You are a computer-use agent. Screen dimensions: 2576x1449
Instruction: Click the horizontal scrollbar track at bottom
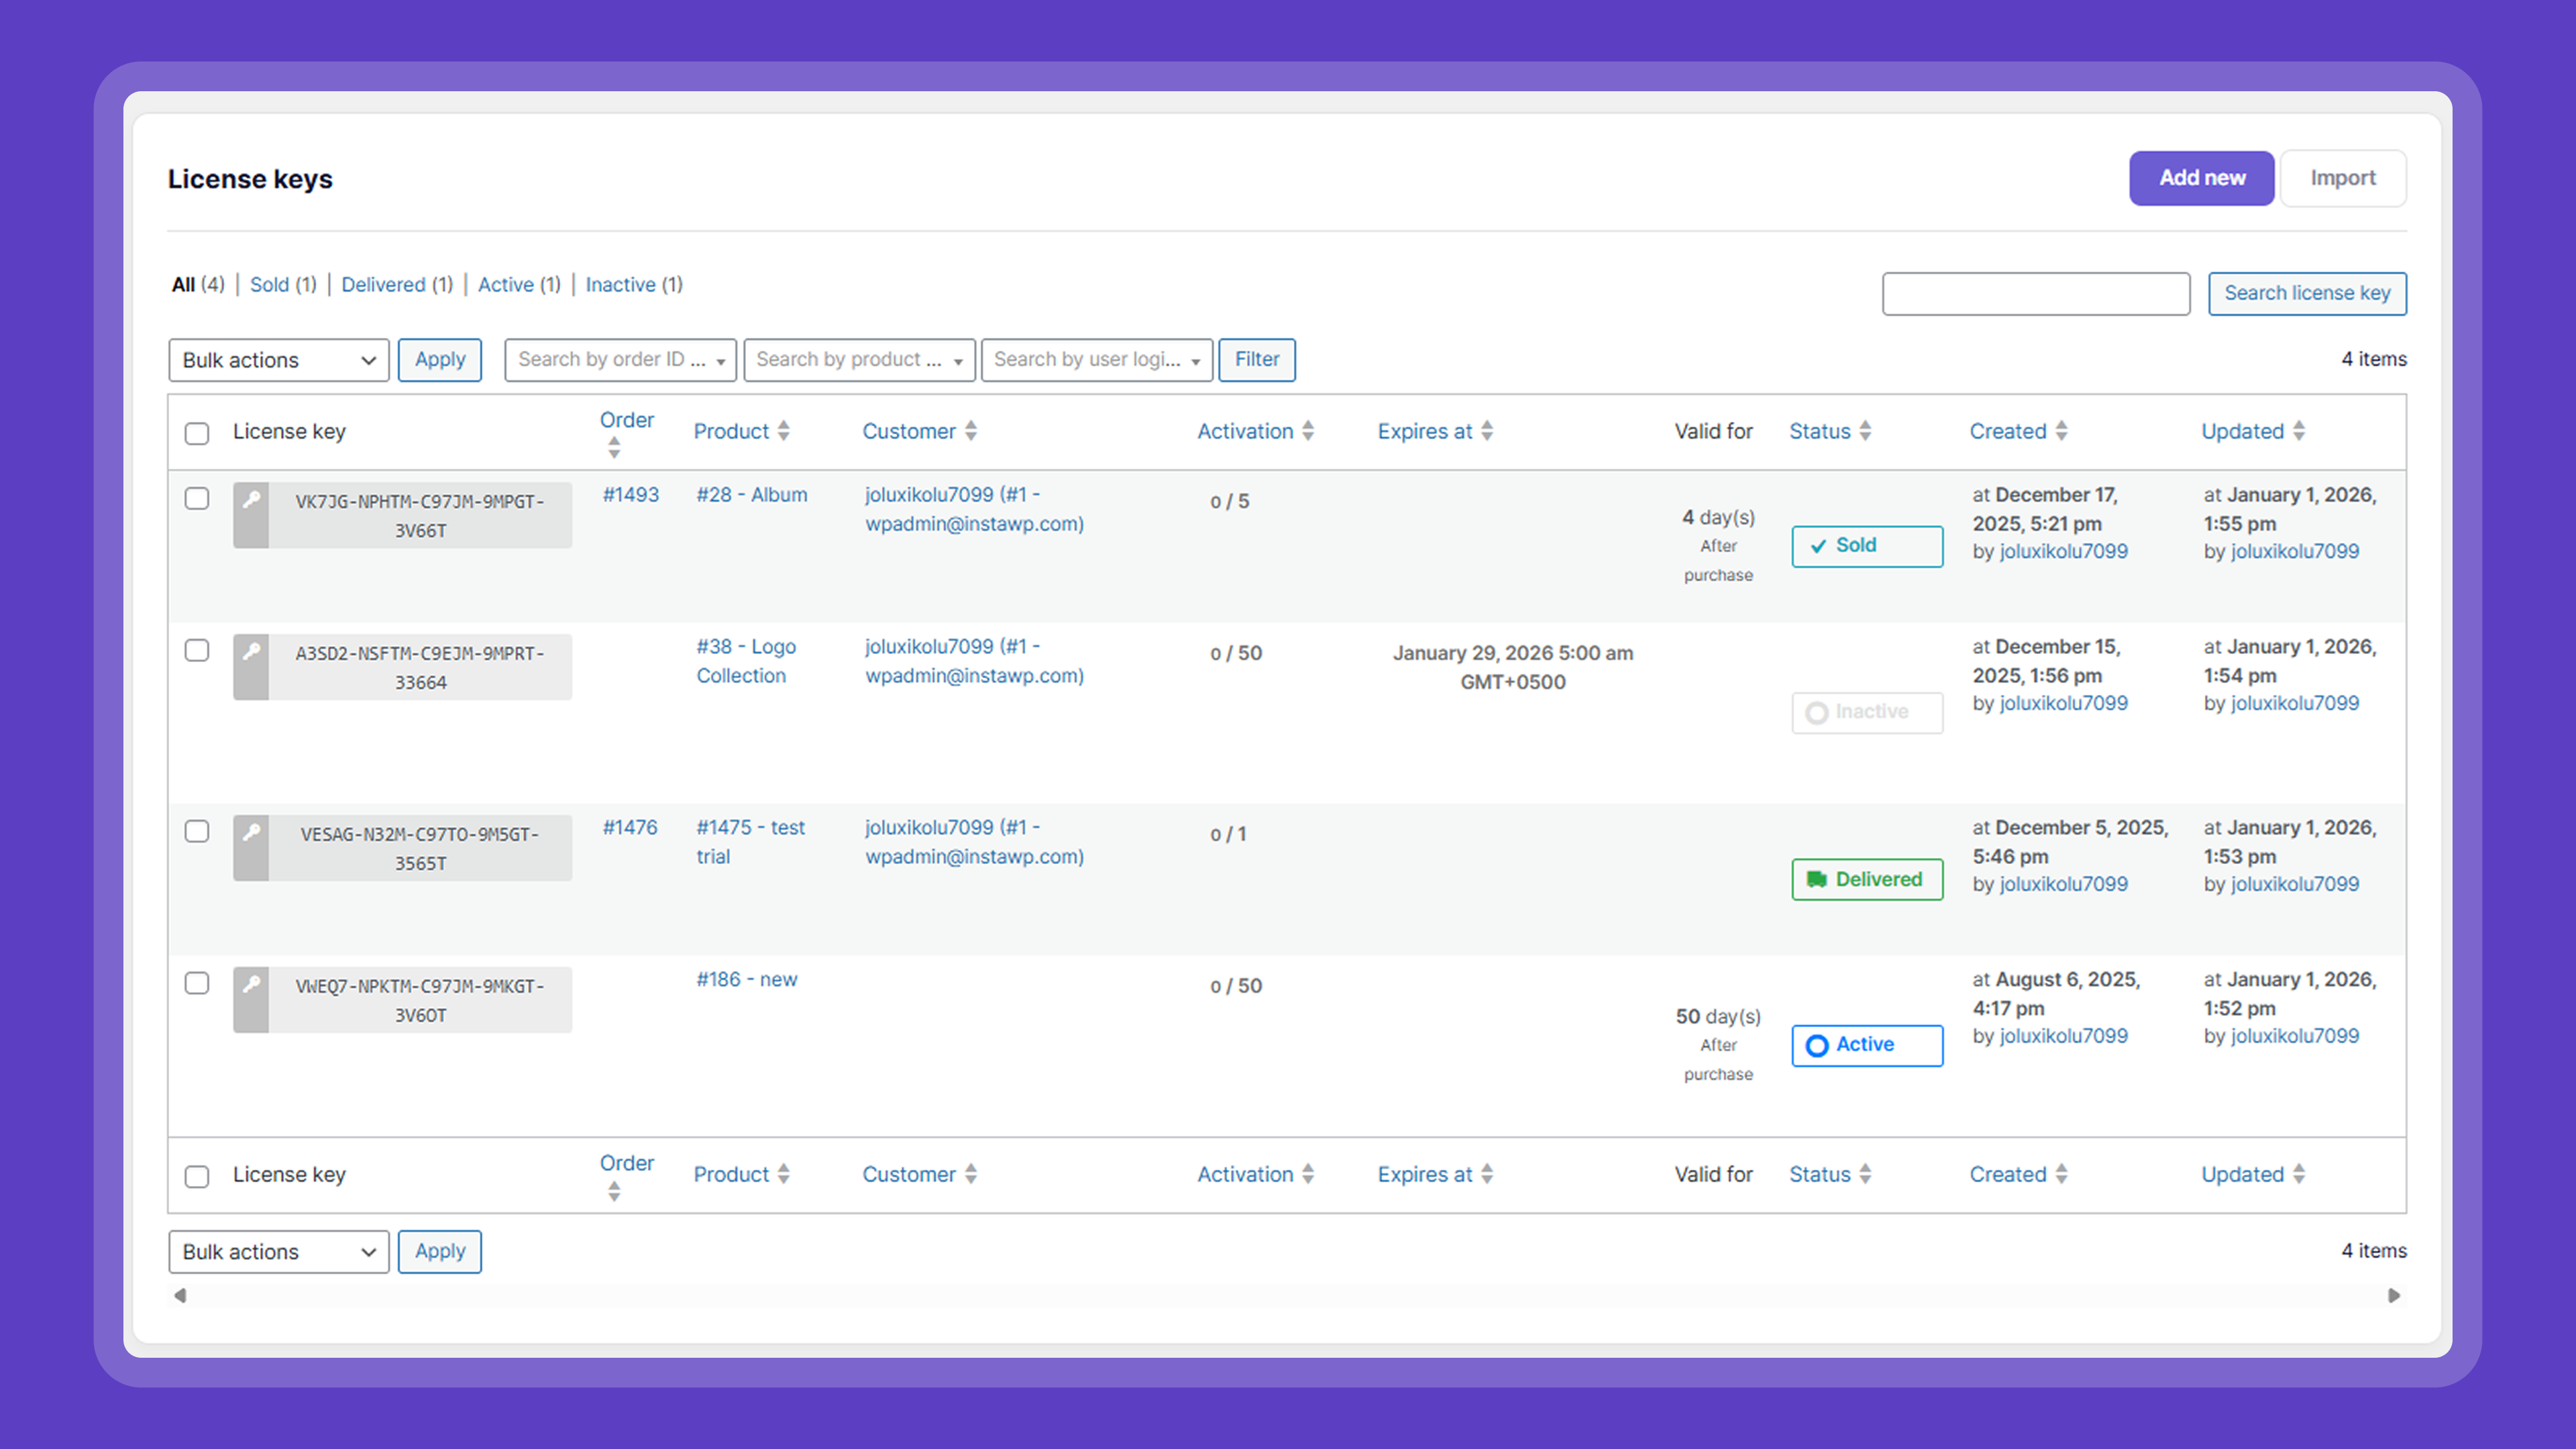tap(1286, 1296)
